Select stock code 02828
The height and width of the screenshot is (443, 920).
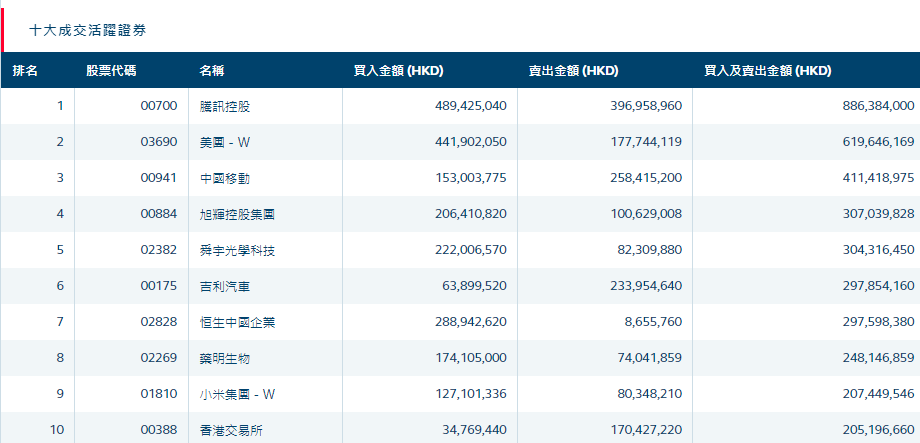click(159, 322)
